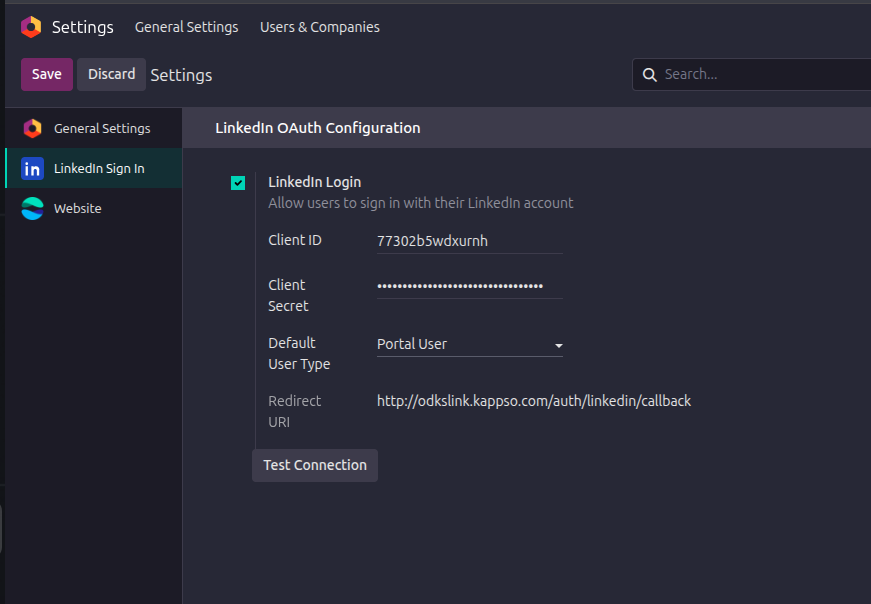
Task: Click the 'Client Secret' field label
Action: pyautogui.click(x=288, y=295)
